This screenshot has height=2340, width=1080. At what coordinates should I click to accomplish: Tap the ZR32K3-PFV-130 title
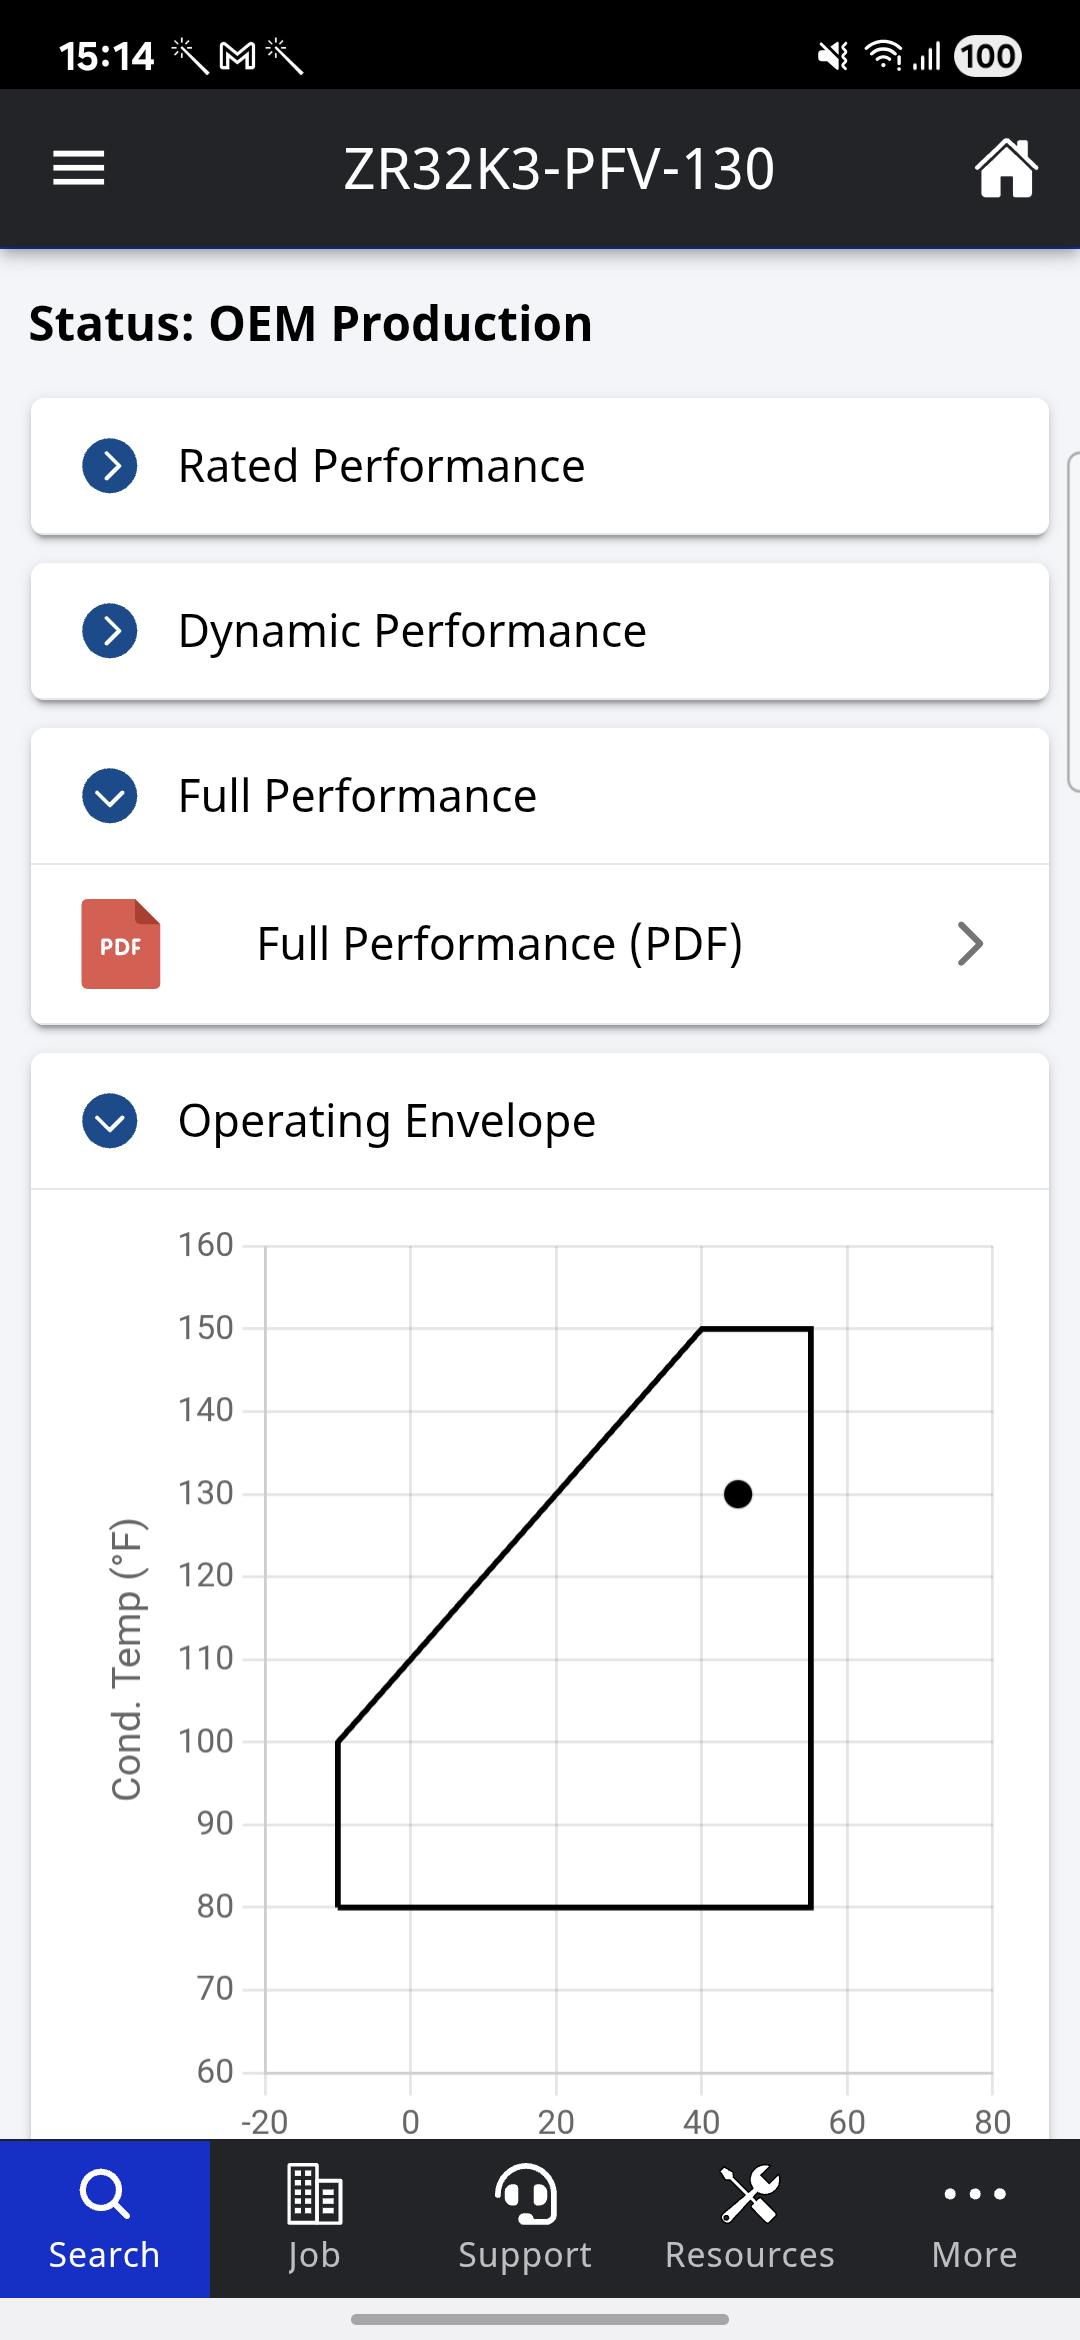point(559,169)
